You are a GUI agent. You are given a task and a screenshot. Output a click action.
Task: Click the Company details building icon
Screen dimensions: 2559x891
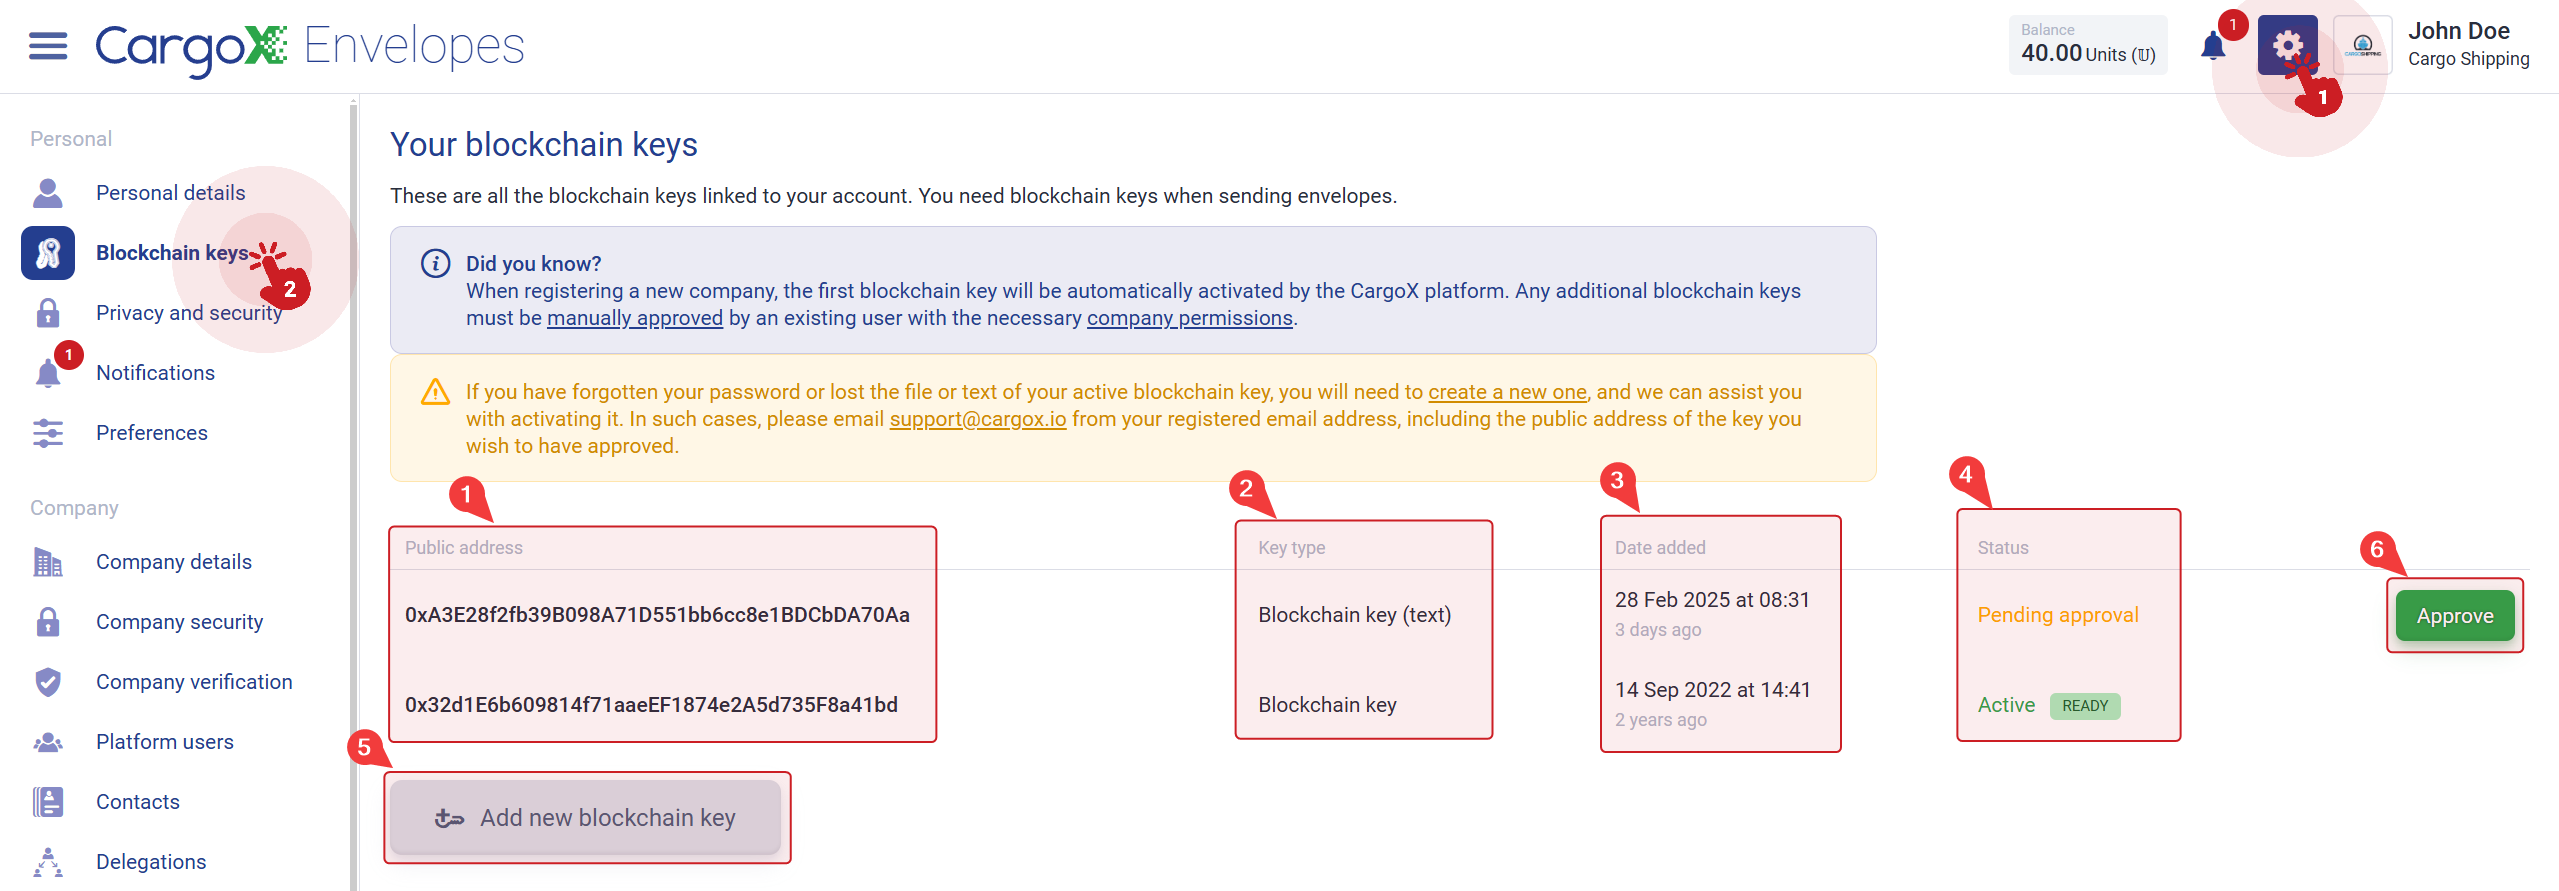[x=48, y=562]
